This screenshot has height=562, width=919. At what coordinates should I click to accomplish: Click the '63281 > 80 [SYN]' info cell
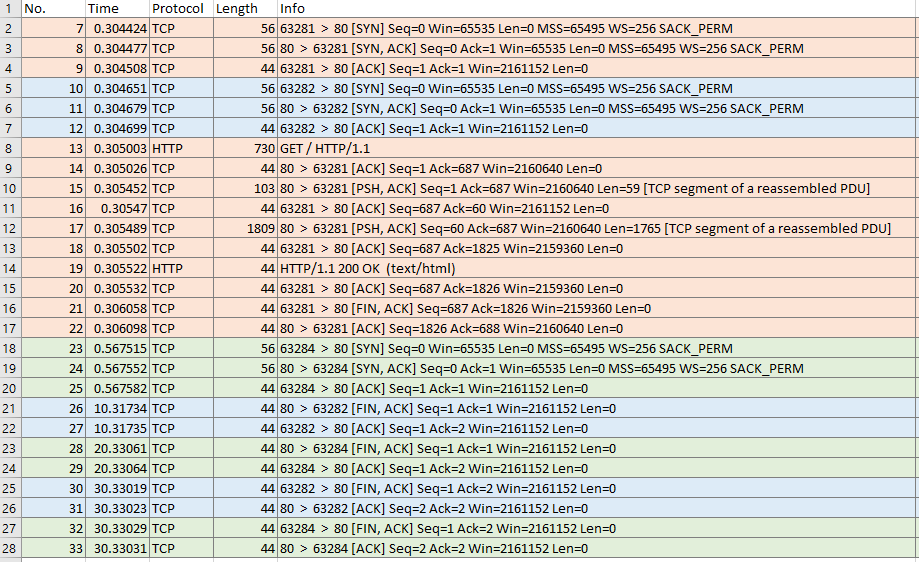pos(598,29)
